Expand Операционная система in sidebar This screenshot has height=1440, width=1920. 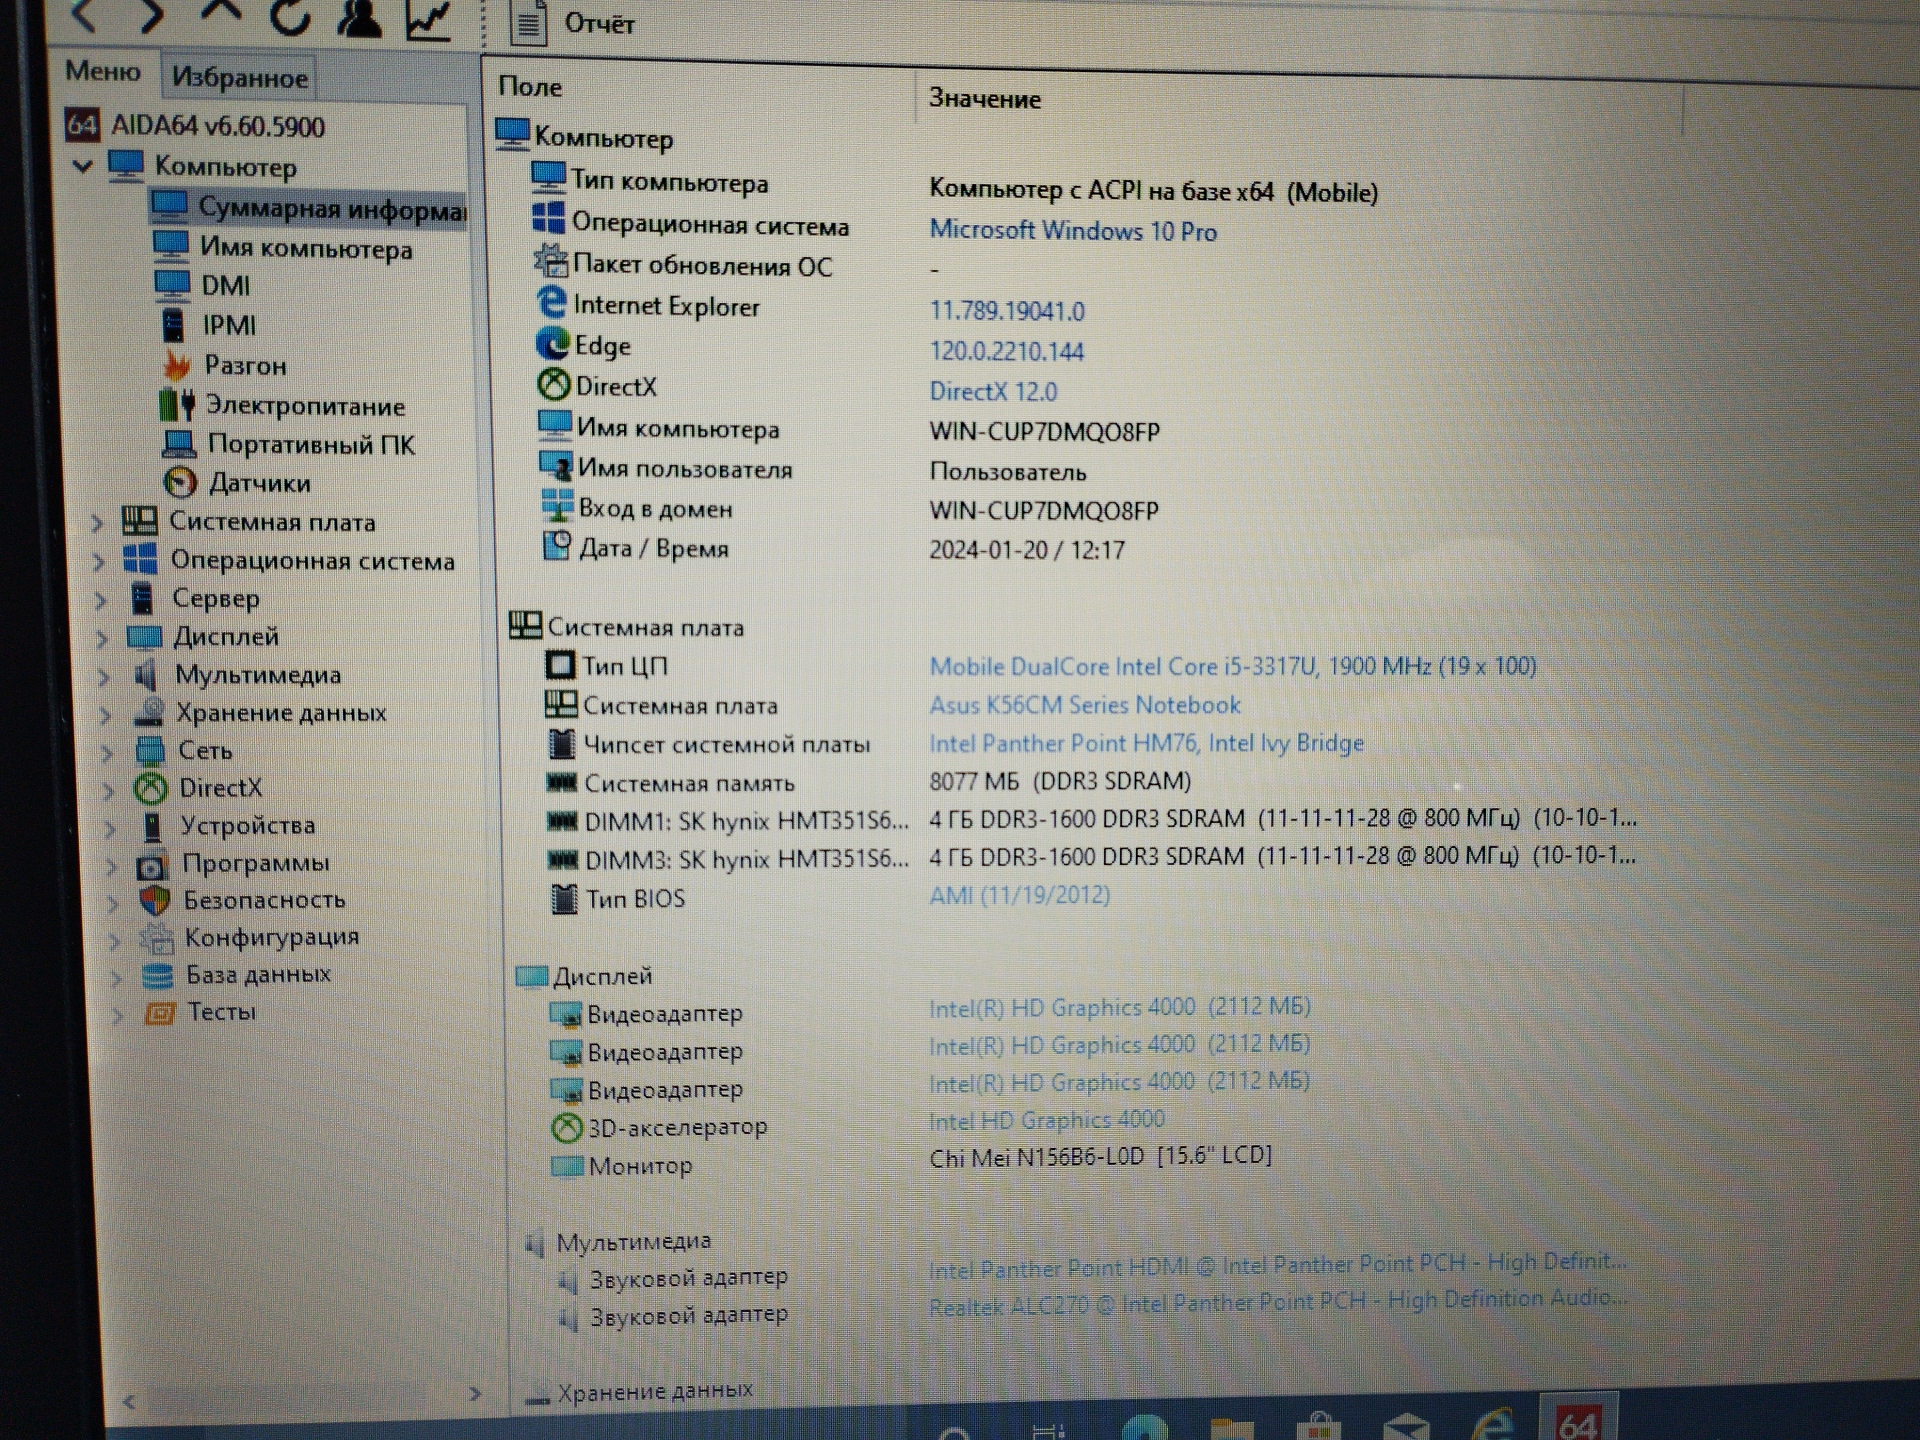click(x=98, y=561)
